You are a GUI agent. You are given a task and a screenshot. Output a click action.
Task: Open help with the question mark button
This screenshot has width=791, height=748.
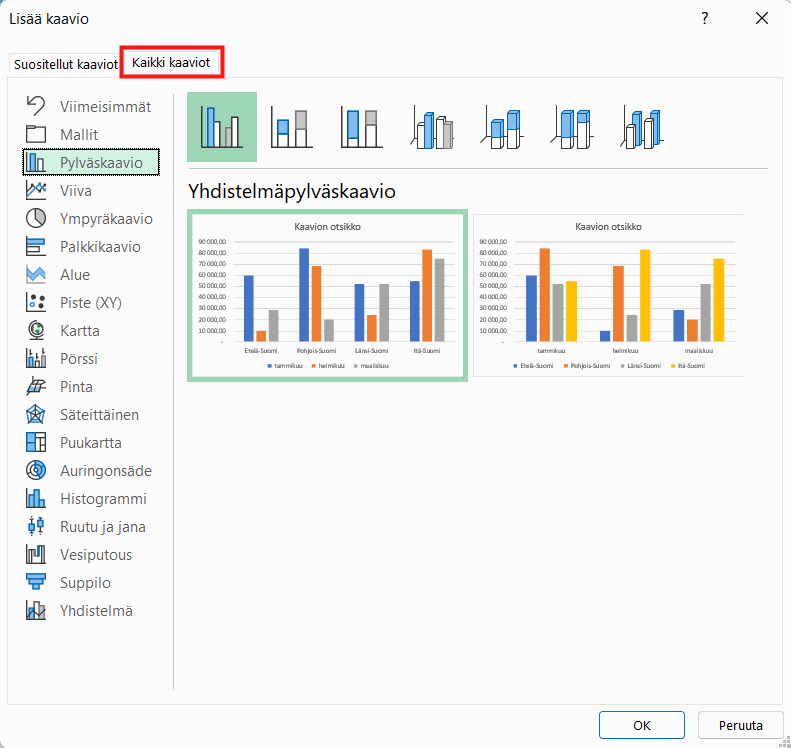coord(705,19)
